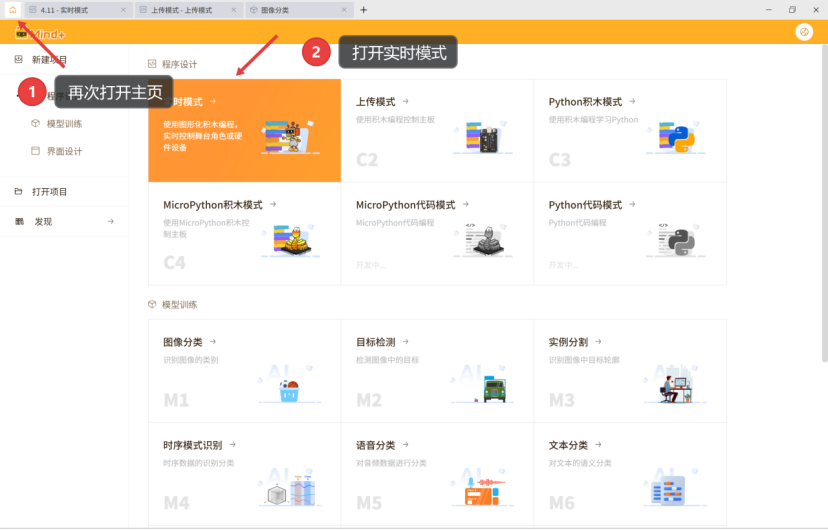
Task: Click the 模型训练 cube icon in sidebar
Action: (36, 124)
